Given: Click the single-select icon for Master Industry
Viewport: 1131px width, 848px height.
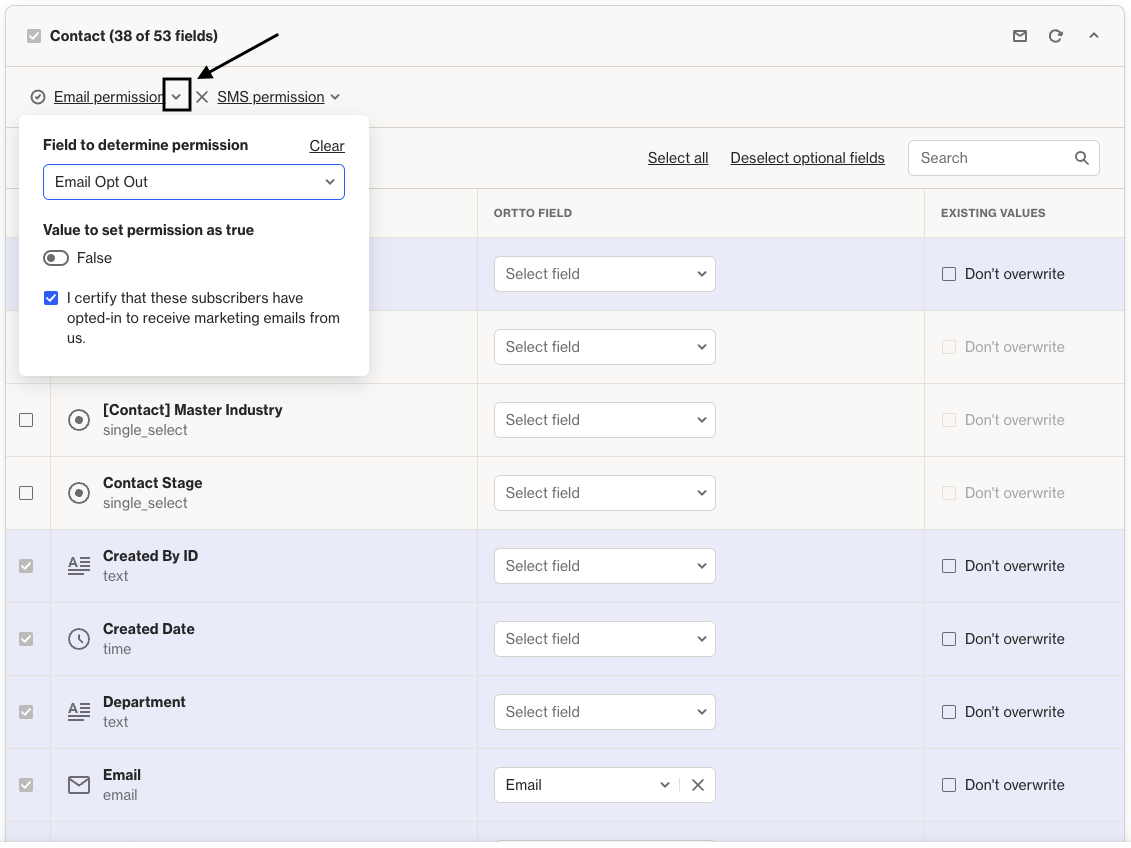Looking at the screenshot, I should click(79, 420).
